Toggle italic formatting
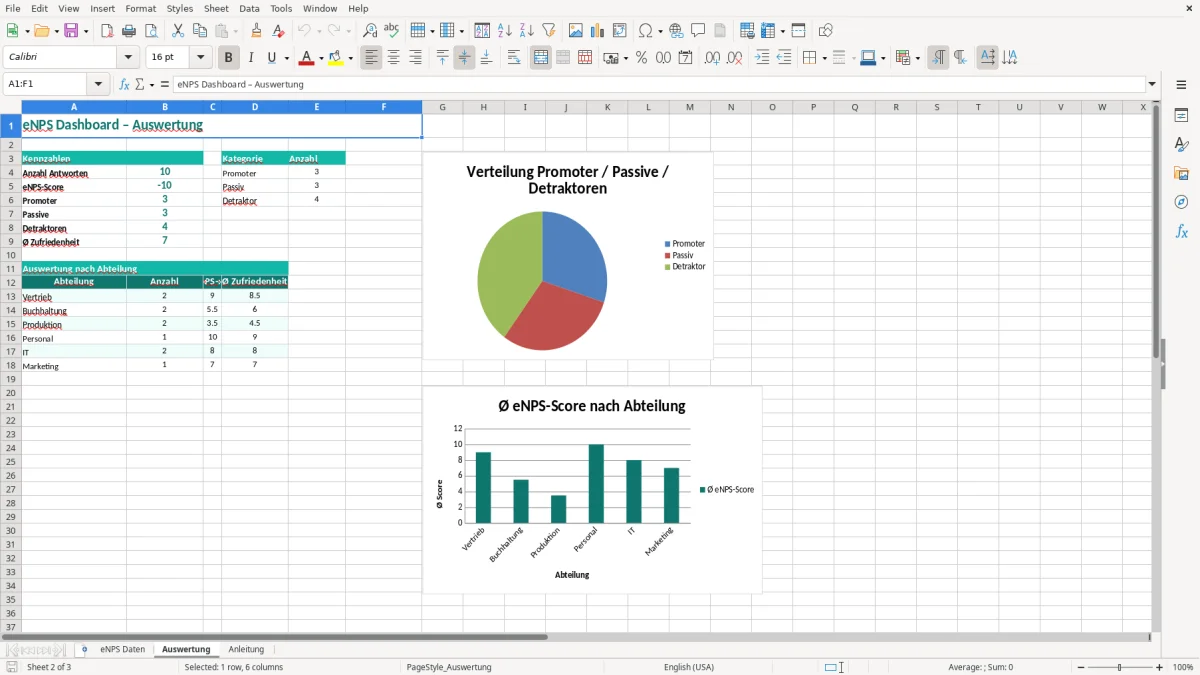The image size is (1200, 675). (251, 58)
